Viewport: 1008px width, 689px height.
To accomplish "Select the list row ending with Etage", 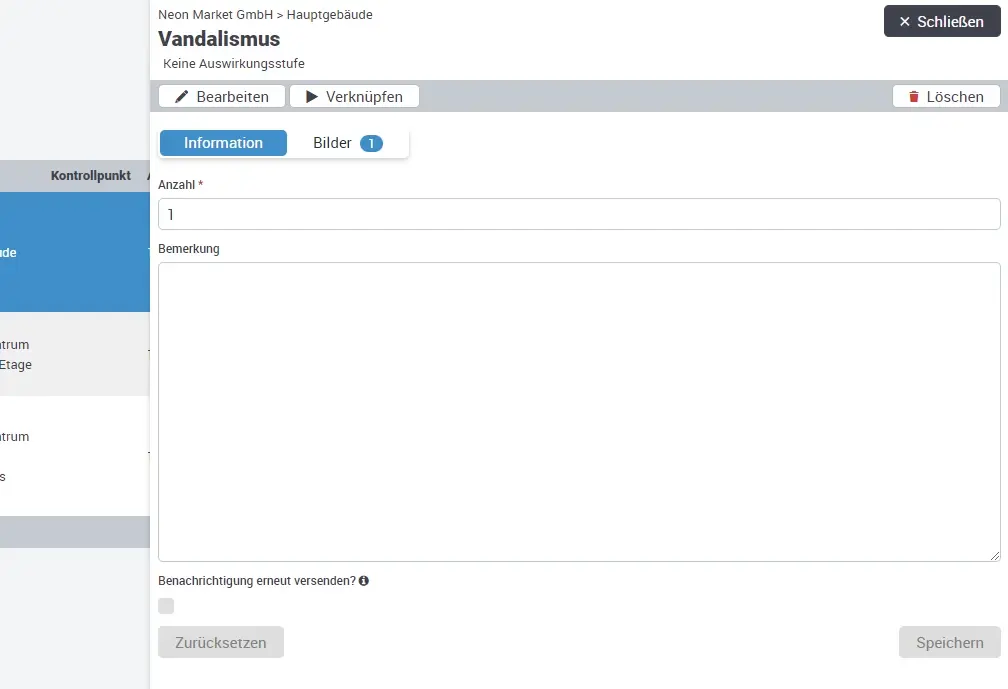I will (x=75, y=355).
